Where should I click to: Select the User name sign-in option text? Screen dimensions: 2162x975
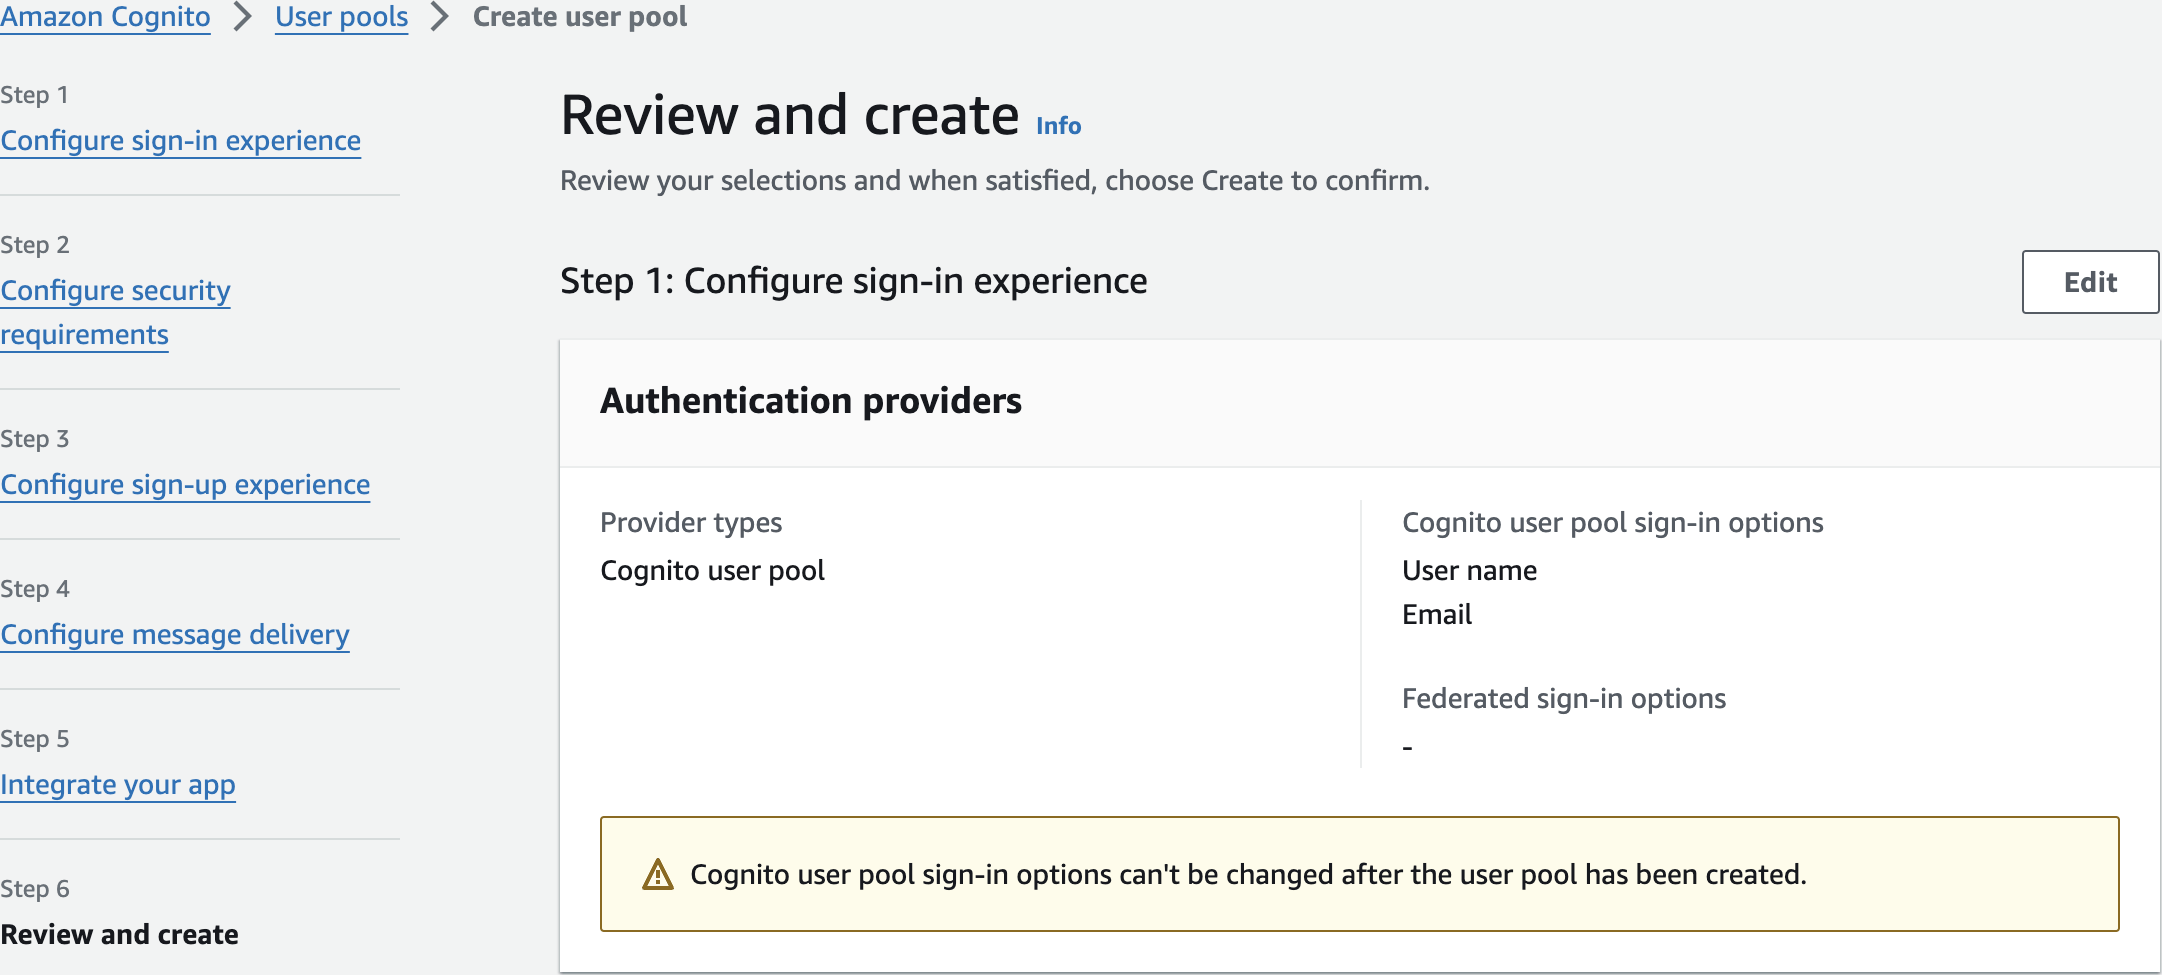1469,571
